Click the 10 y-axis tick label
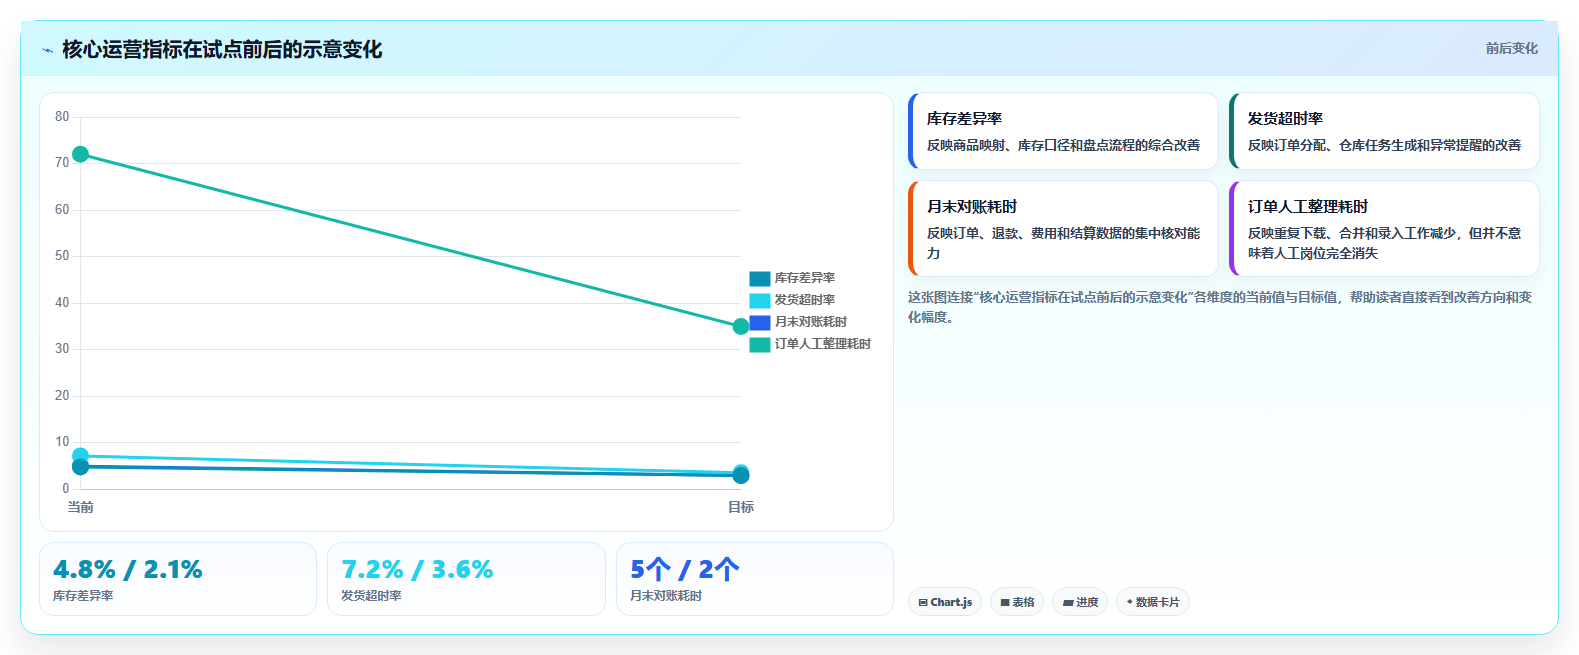The image size is (1579, 655). coord(62,442)
